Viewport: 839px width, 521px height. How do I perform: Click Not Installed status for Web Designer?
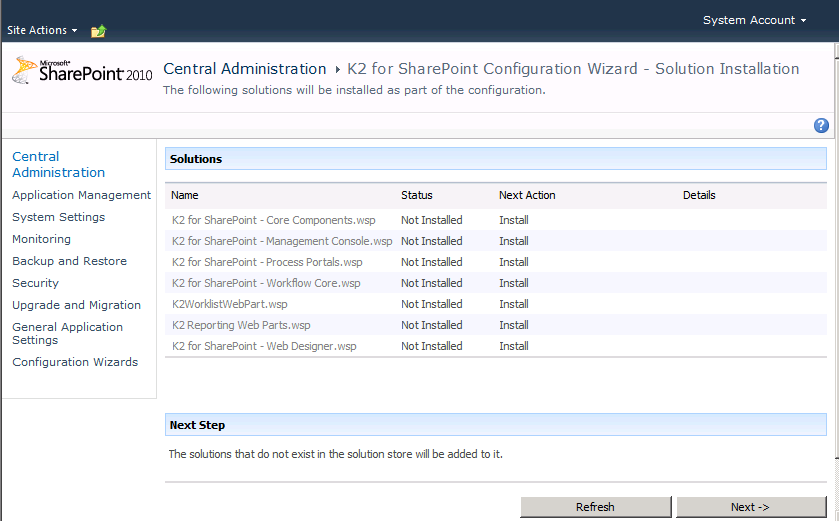coord(432,346)
